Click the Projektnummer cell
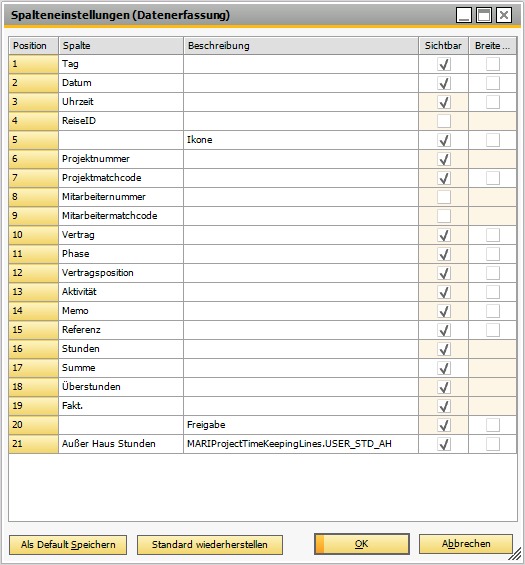Viewport: 525px width, 565px height. (x=121, y=159)
